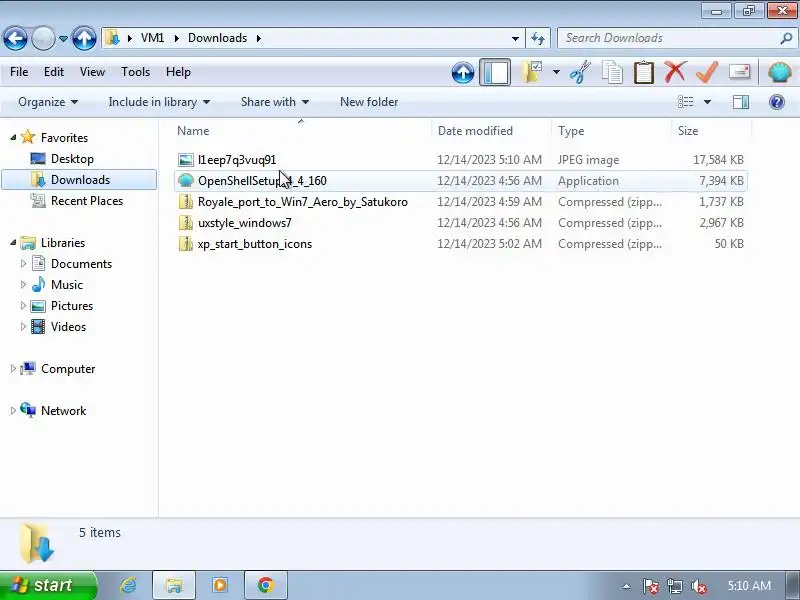Toggle navigation pane toolbar button

coord(495,72)
